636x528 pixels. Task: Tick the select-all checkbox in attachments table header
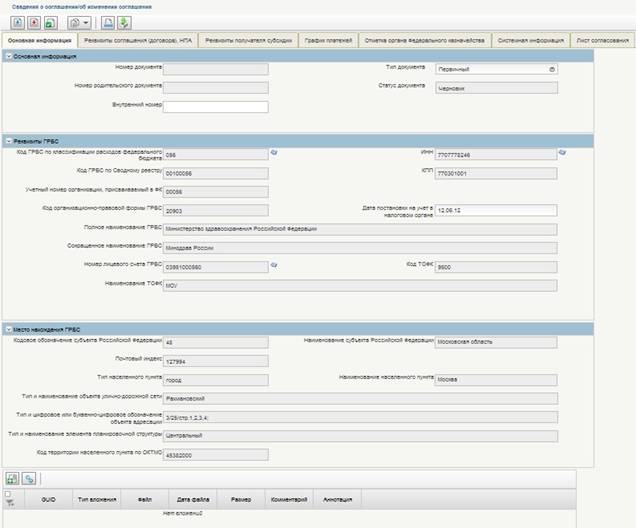[9, 494]
